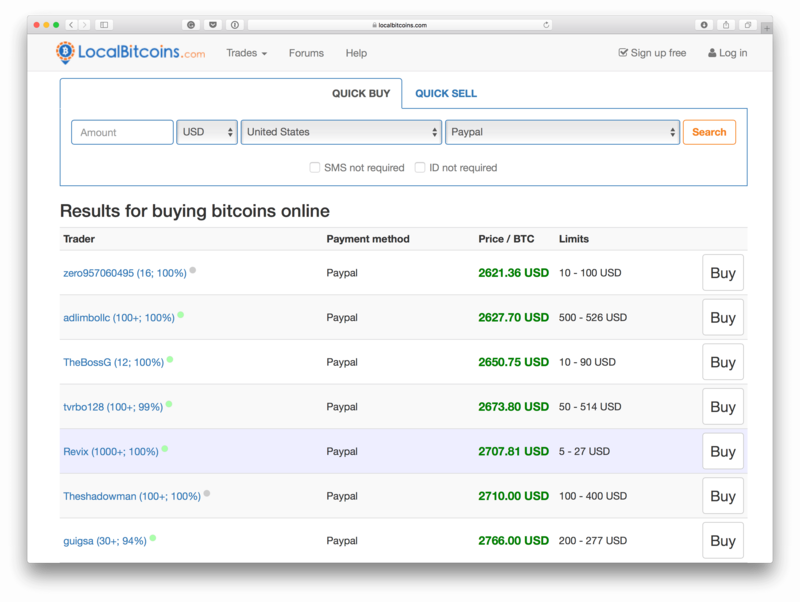Open the Paypal payment method dropdown

pyautogui.click(x=562, y=132)
